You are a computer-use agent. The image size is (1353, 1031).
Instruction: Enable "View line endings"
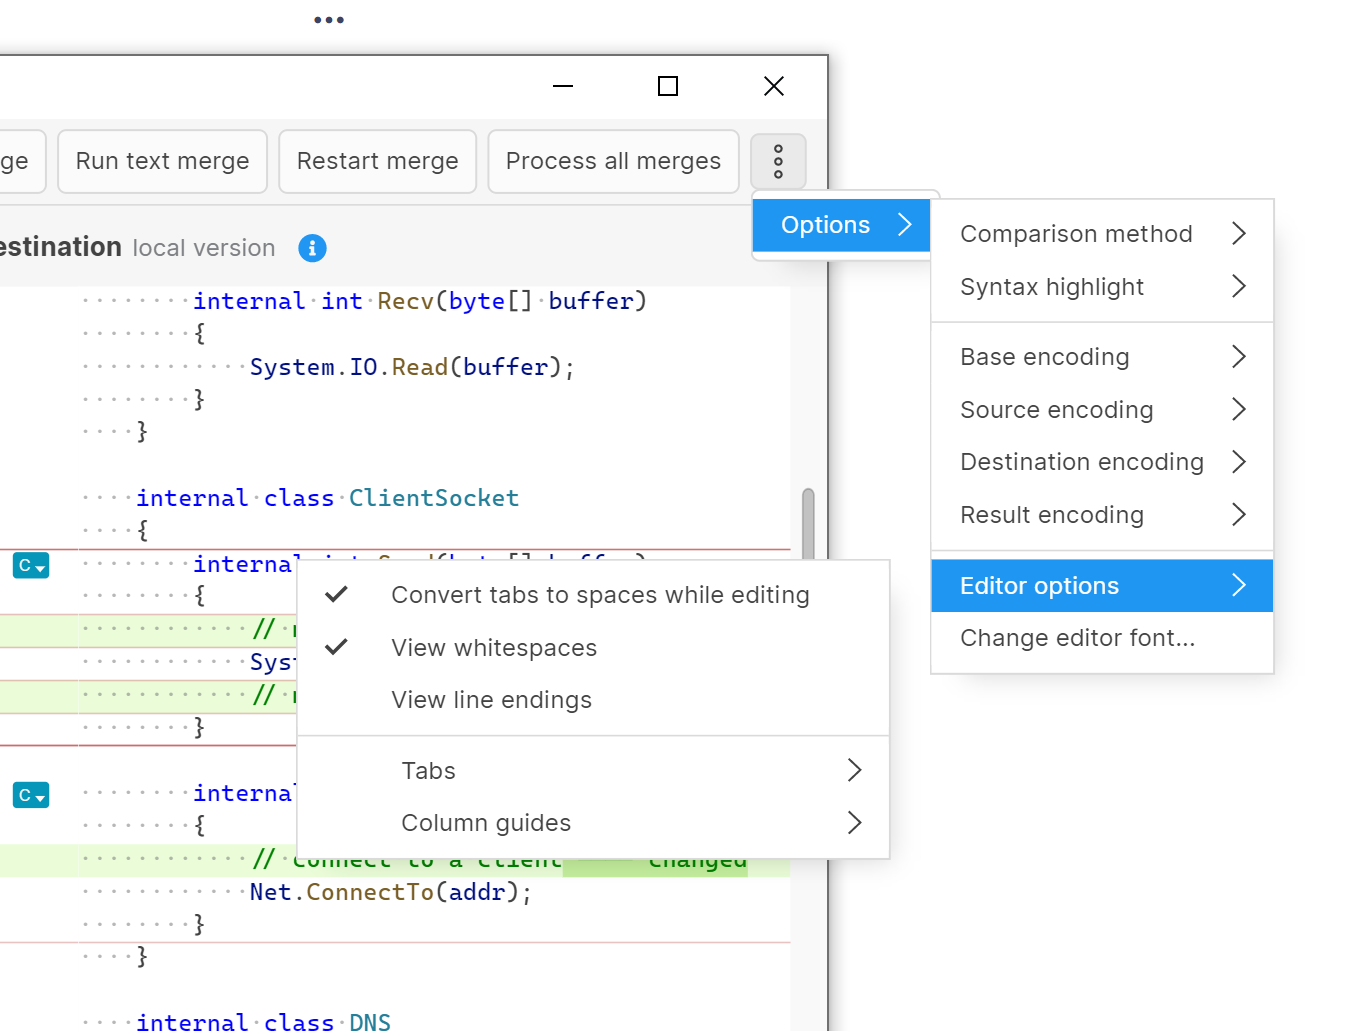(x=491, y=700)
